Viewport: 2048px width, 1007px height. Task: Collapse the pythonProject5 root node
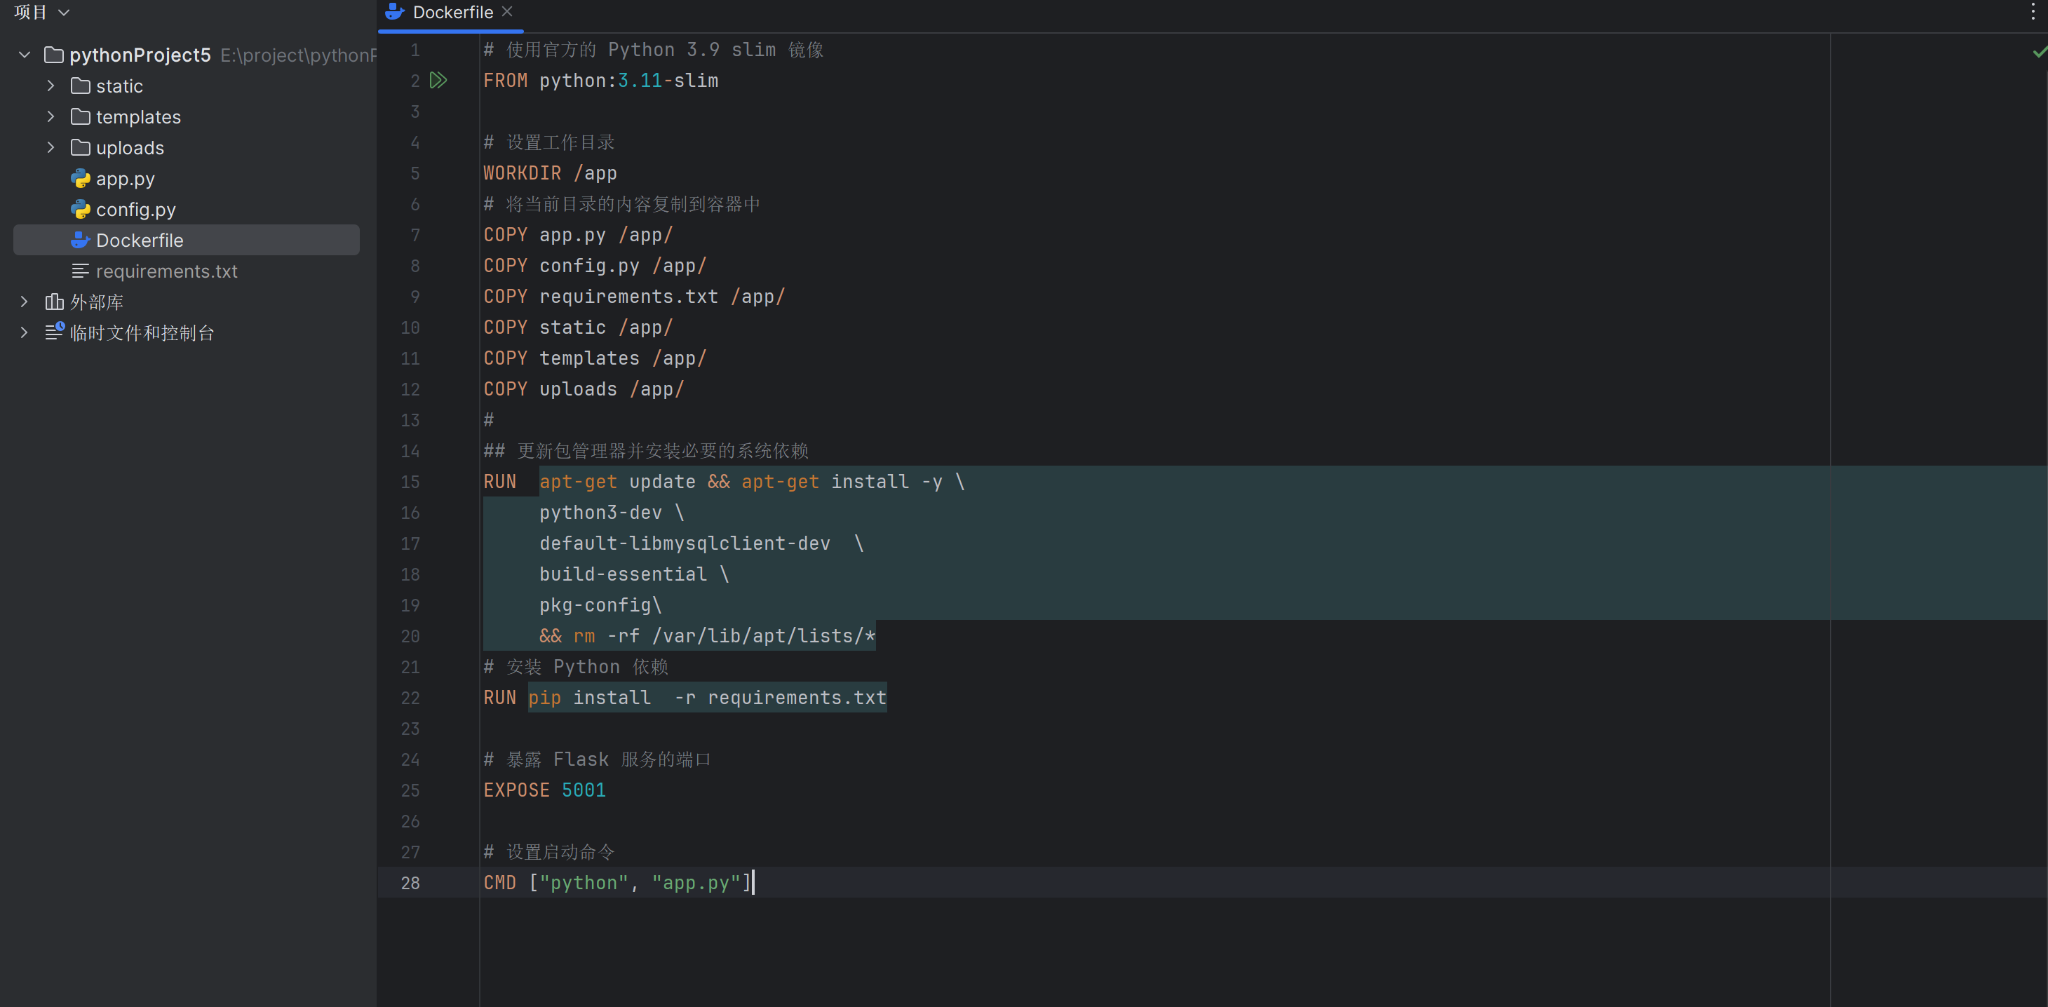pos(23,55)
